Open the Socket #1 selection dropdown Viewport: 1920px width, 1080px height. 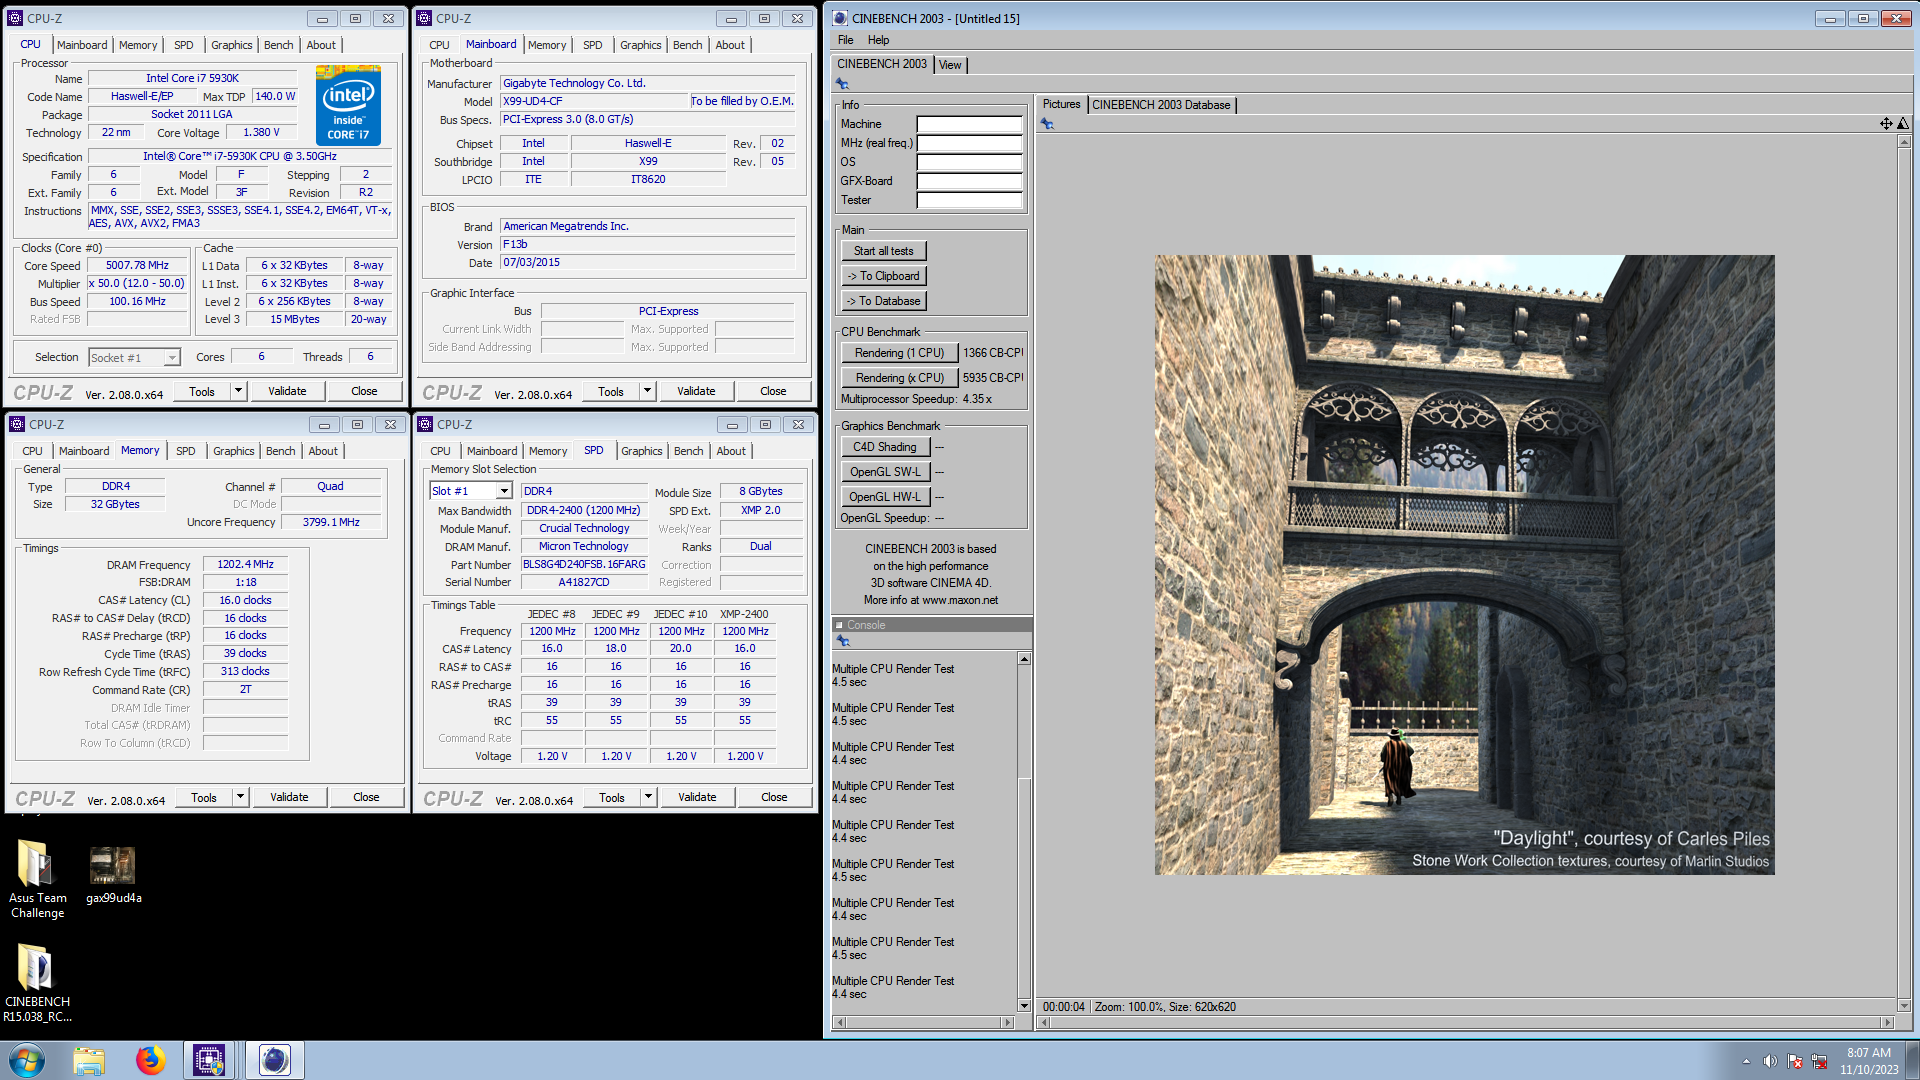(172, 358)
